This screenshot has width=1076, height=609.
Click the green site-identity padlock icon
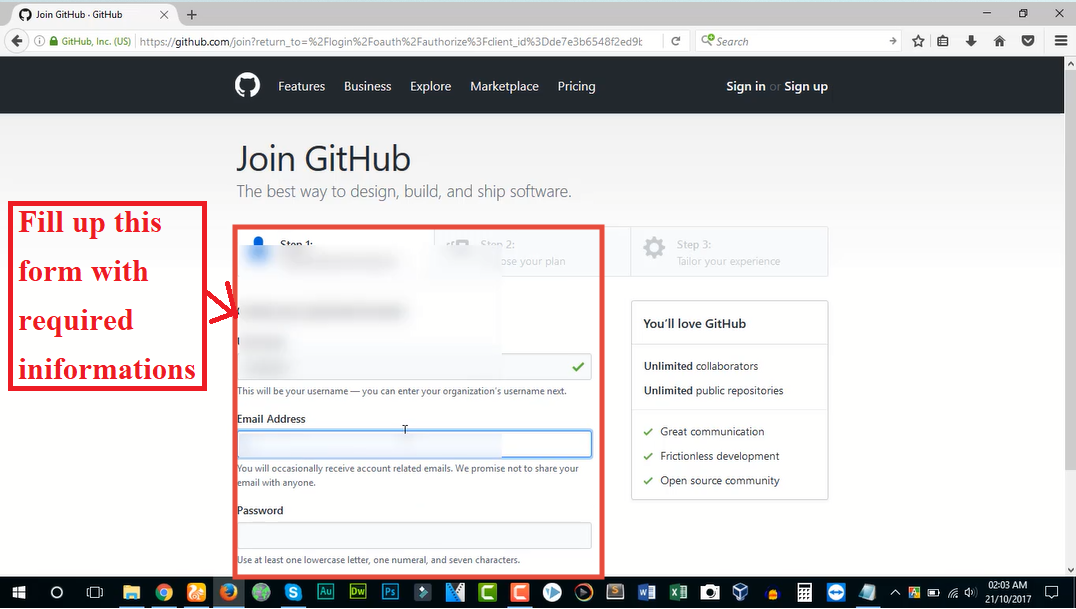(54, 41)
